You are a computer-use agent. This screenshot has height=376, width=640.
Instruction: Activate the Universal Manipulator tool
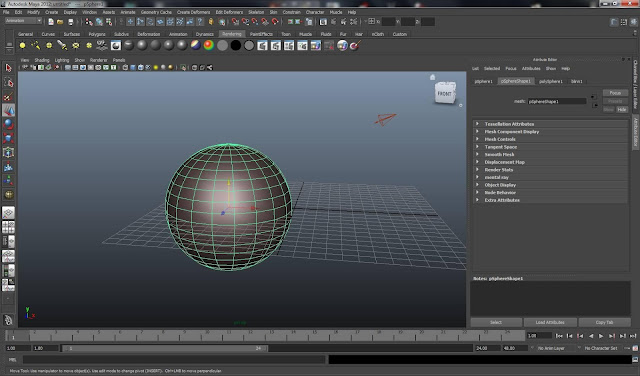click(x=8, y=152)
